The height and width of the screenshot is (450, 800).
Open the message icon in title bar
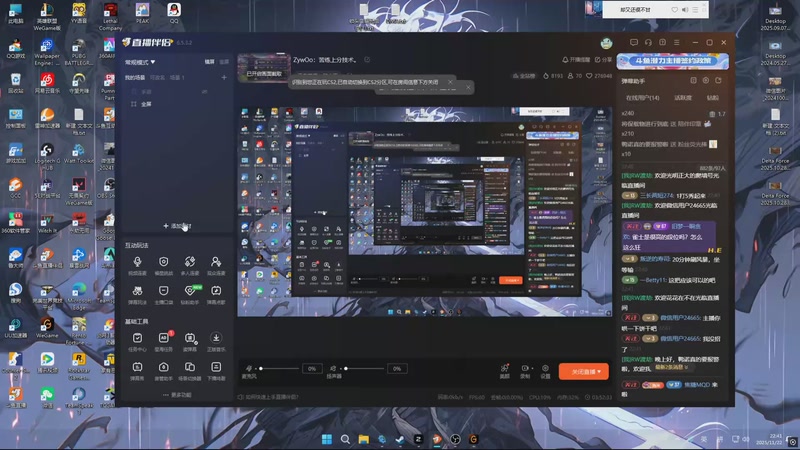(x=634, y=42)
